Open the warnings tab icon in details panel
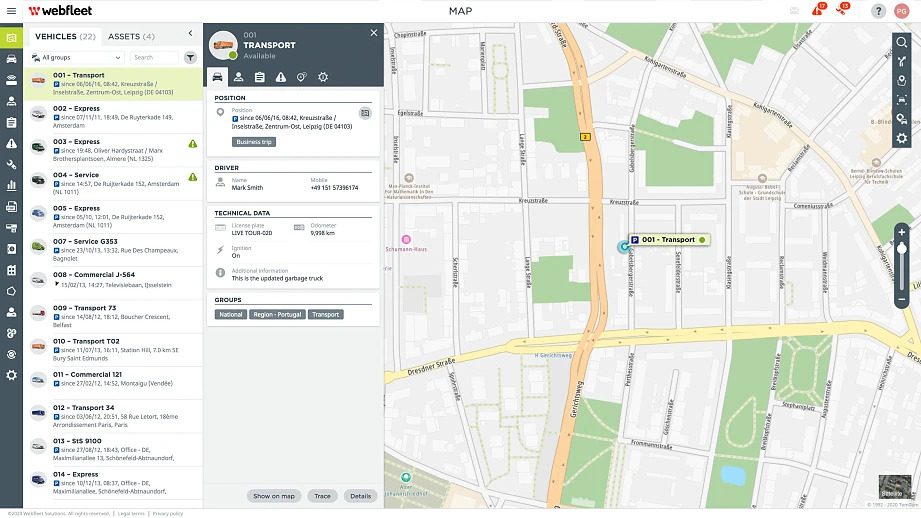Image resolution: width=921 pixels, height=518 pixels. (x=280, y=77)
